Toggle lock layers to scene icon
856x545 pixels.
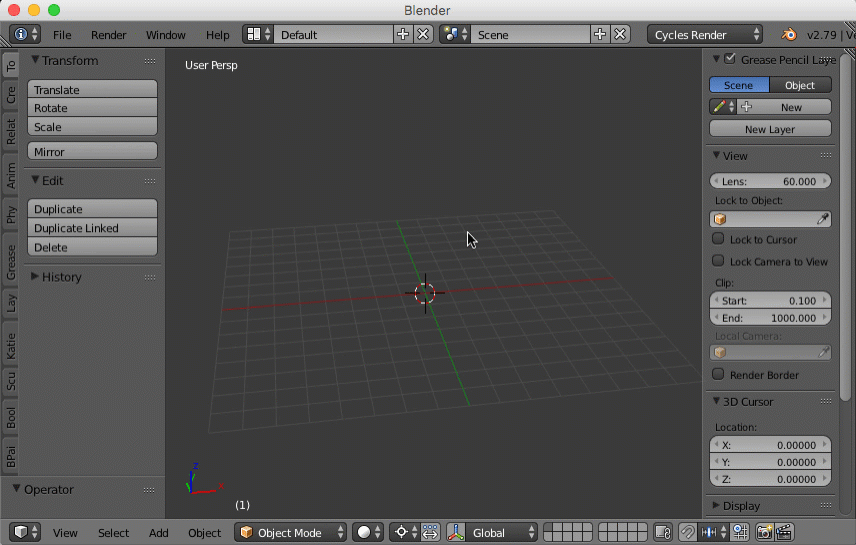pyautogui.click(x=663, y=532)
